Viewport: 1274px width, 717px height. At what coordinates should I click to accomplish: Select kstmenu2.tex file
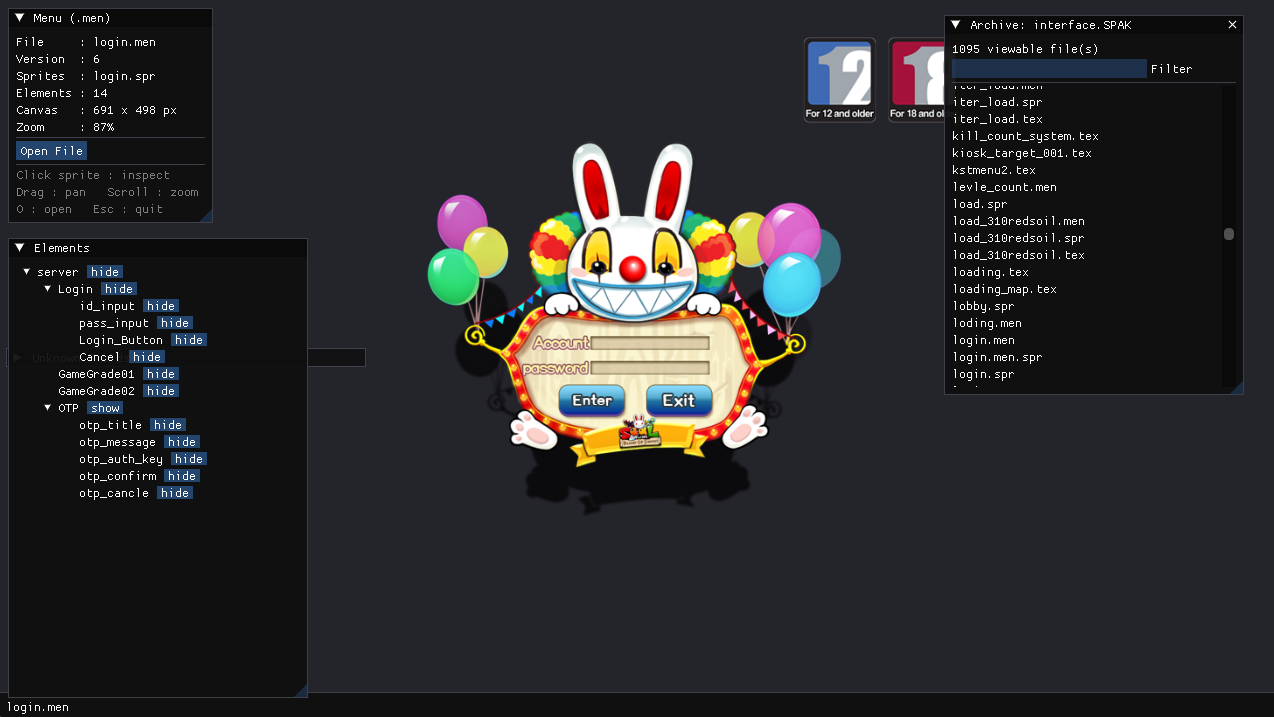[994, 170]
